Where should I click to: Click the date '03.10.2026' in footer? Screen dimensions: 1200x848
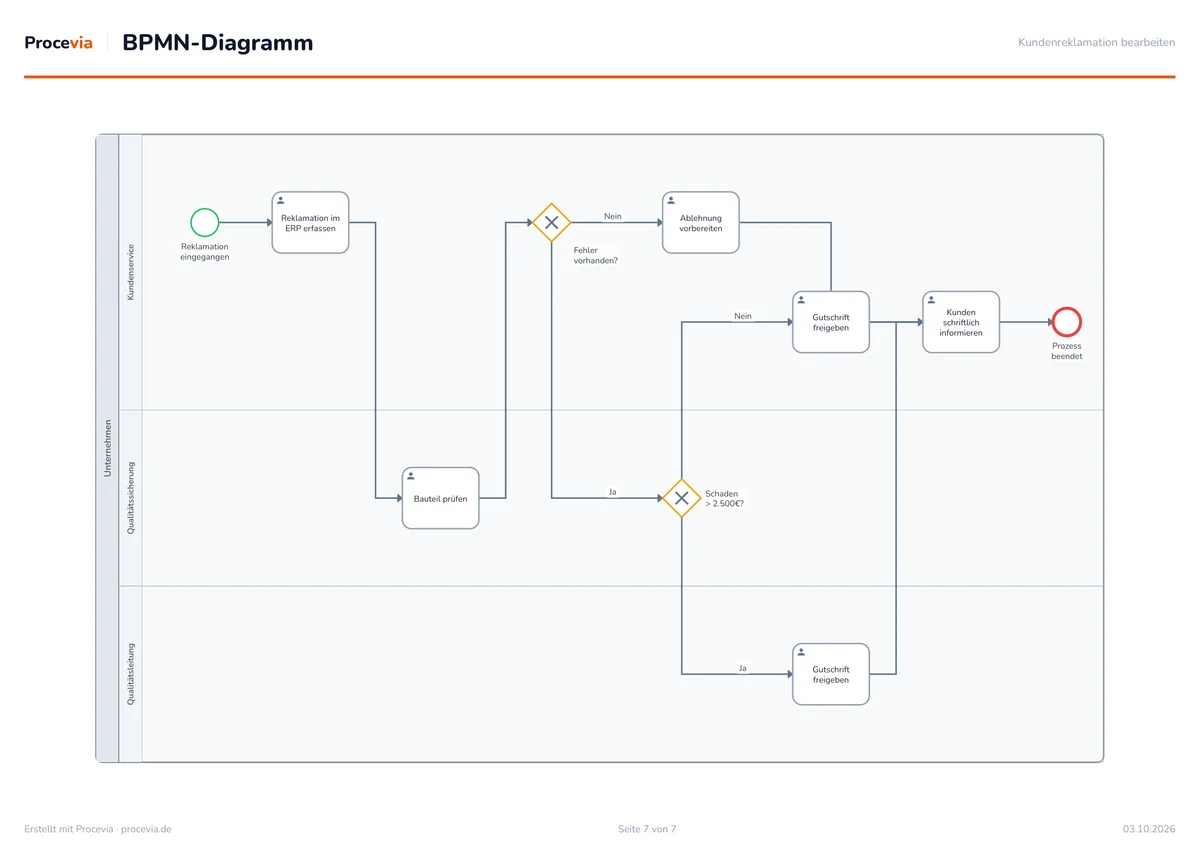[1149, 829]
